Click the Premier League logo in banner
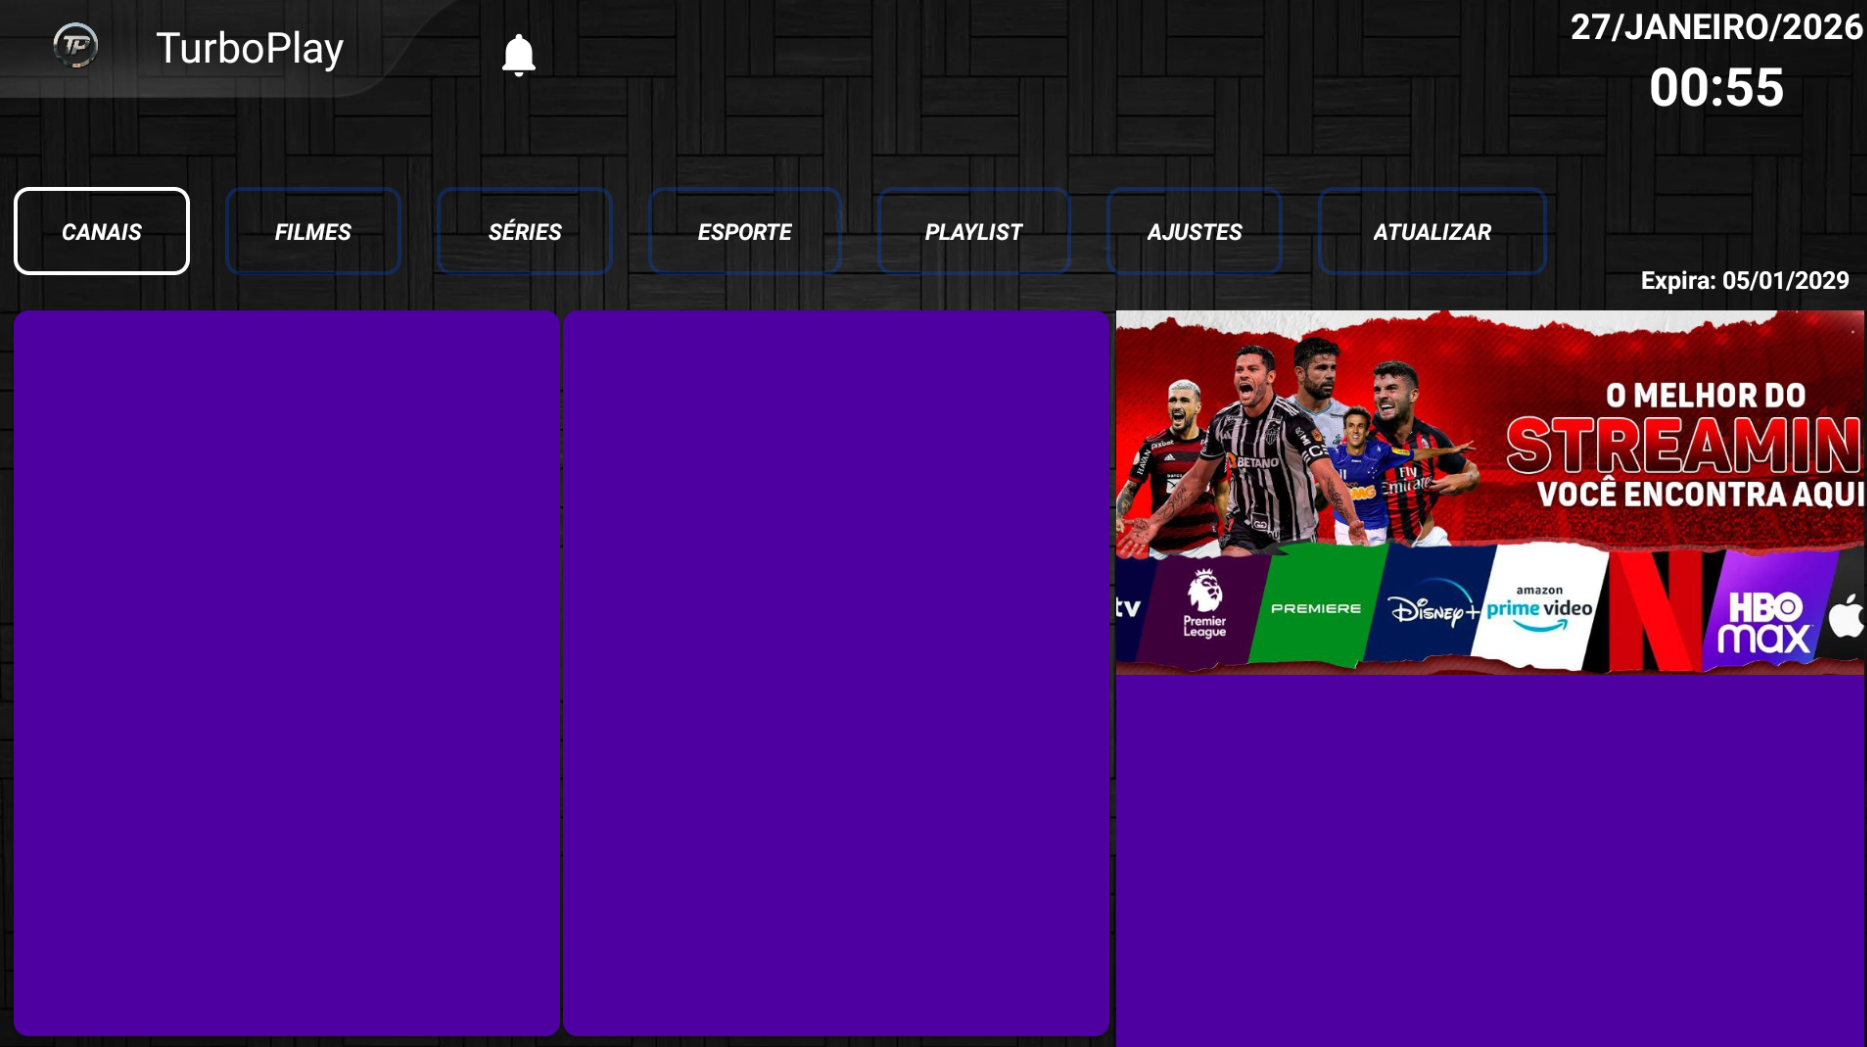The image size is (1867, 1047). (x=1204, y=605)
